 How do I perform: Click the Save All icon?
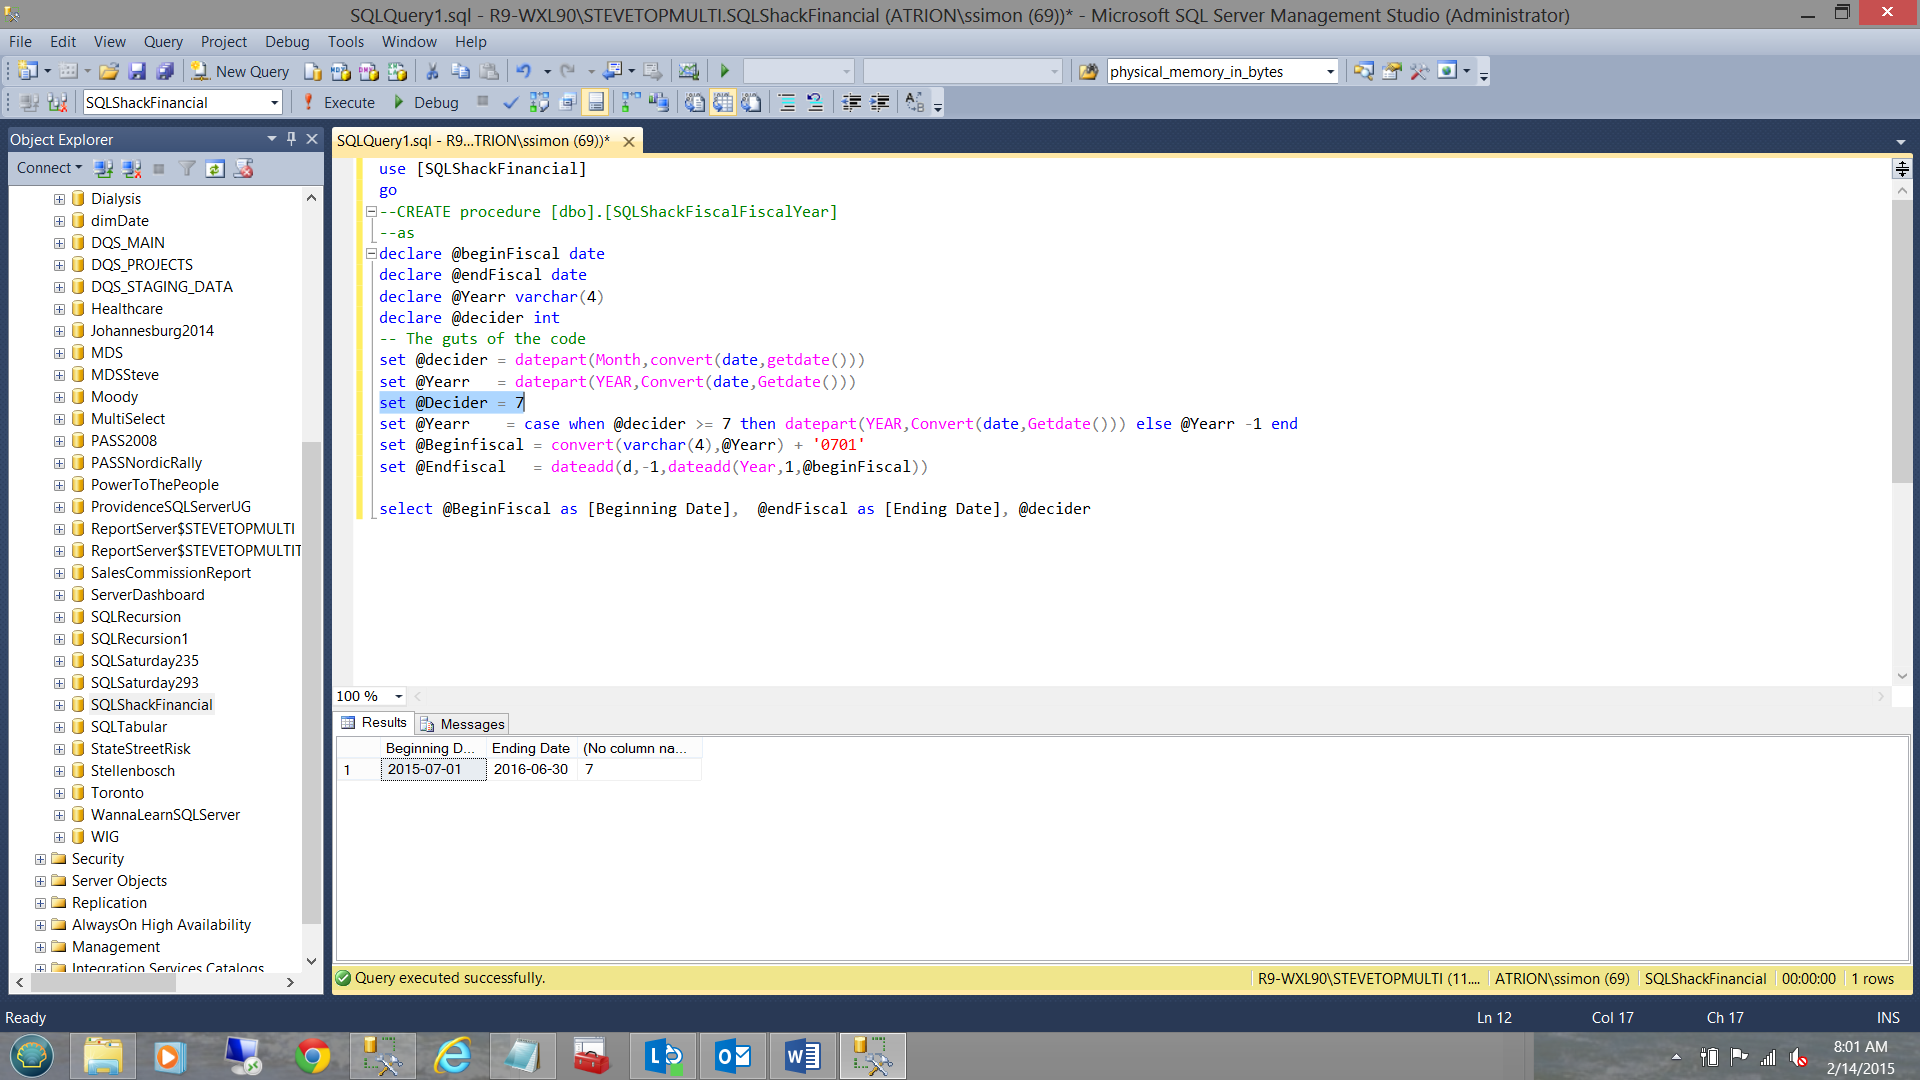pyautogui.click(x=165, y=71)
